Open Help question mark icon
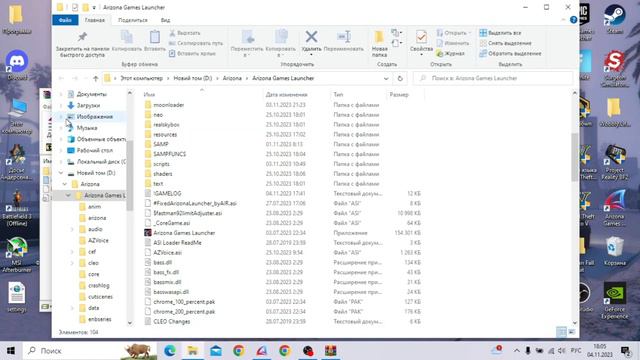640x360 pixels. pos(573,20)
